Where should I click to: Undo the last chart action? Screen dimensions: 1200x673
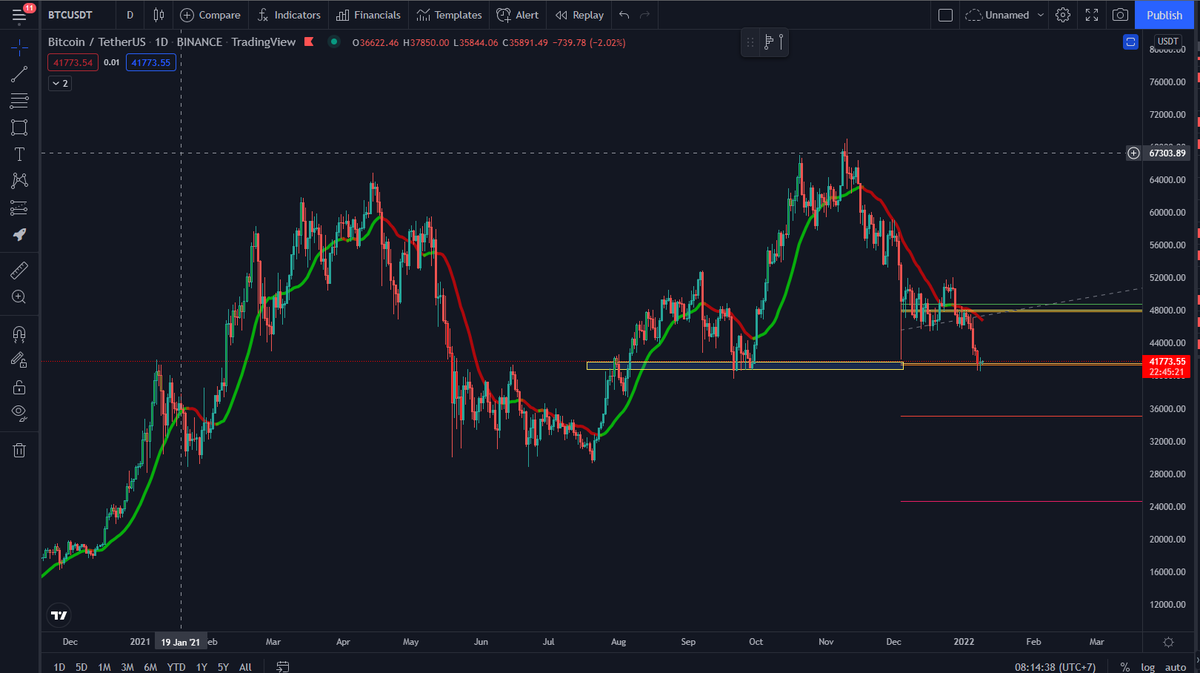click(625, 15)
